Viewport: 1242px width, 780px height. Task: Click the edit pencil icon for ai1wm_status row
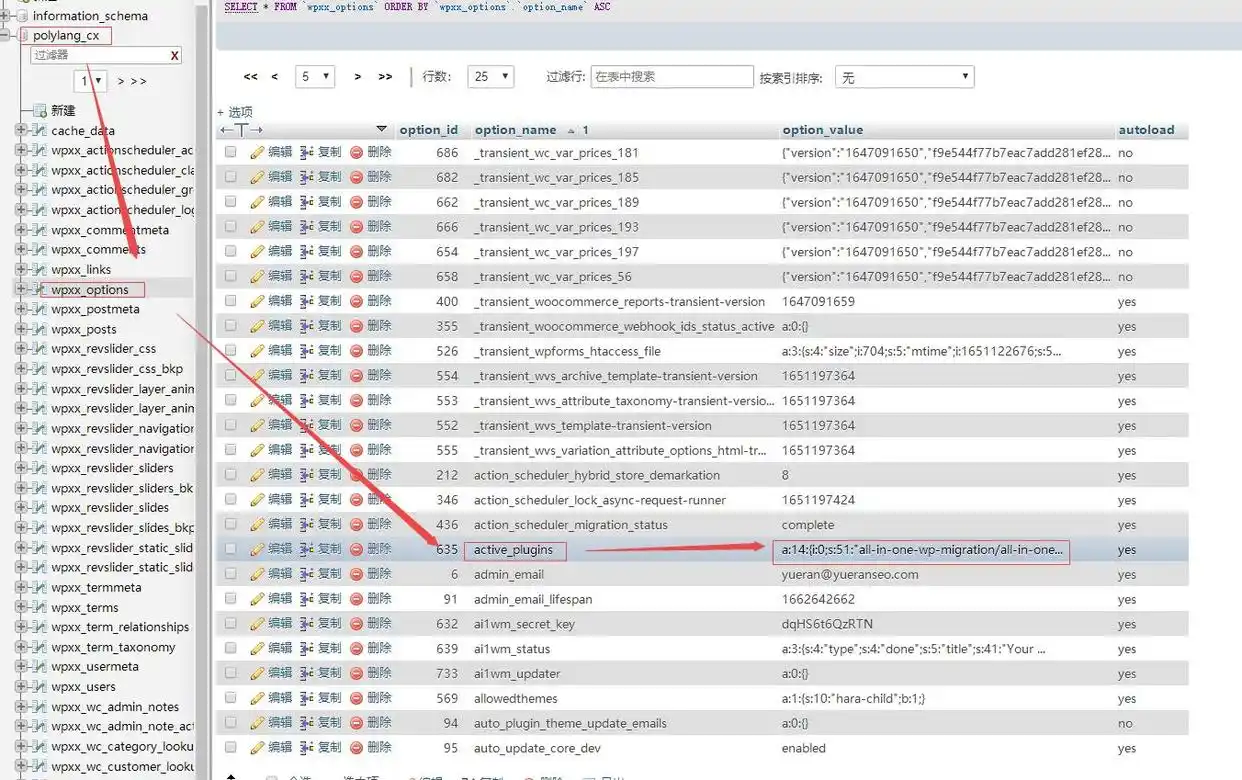(257, 649)
